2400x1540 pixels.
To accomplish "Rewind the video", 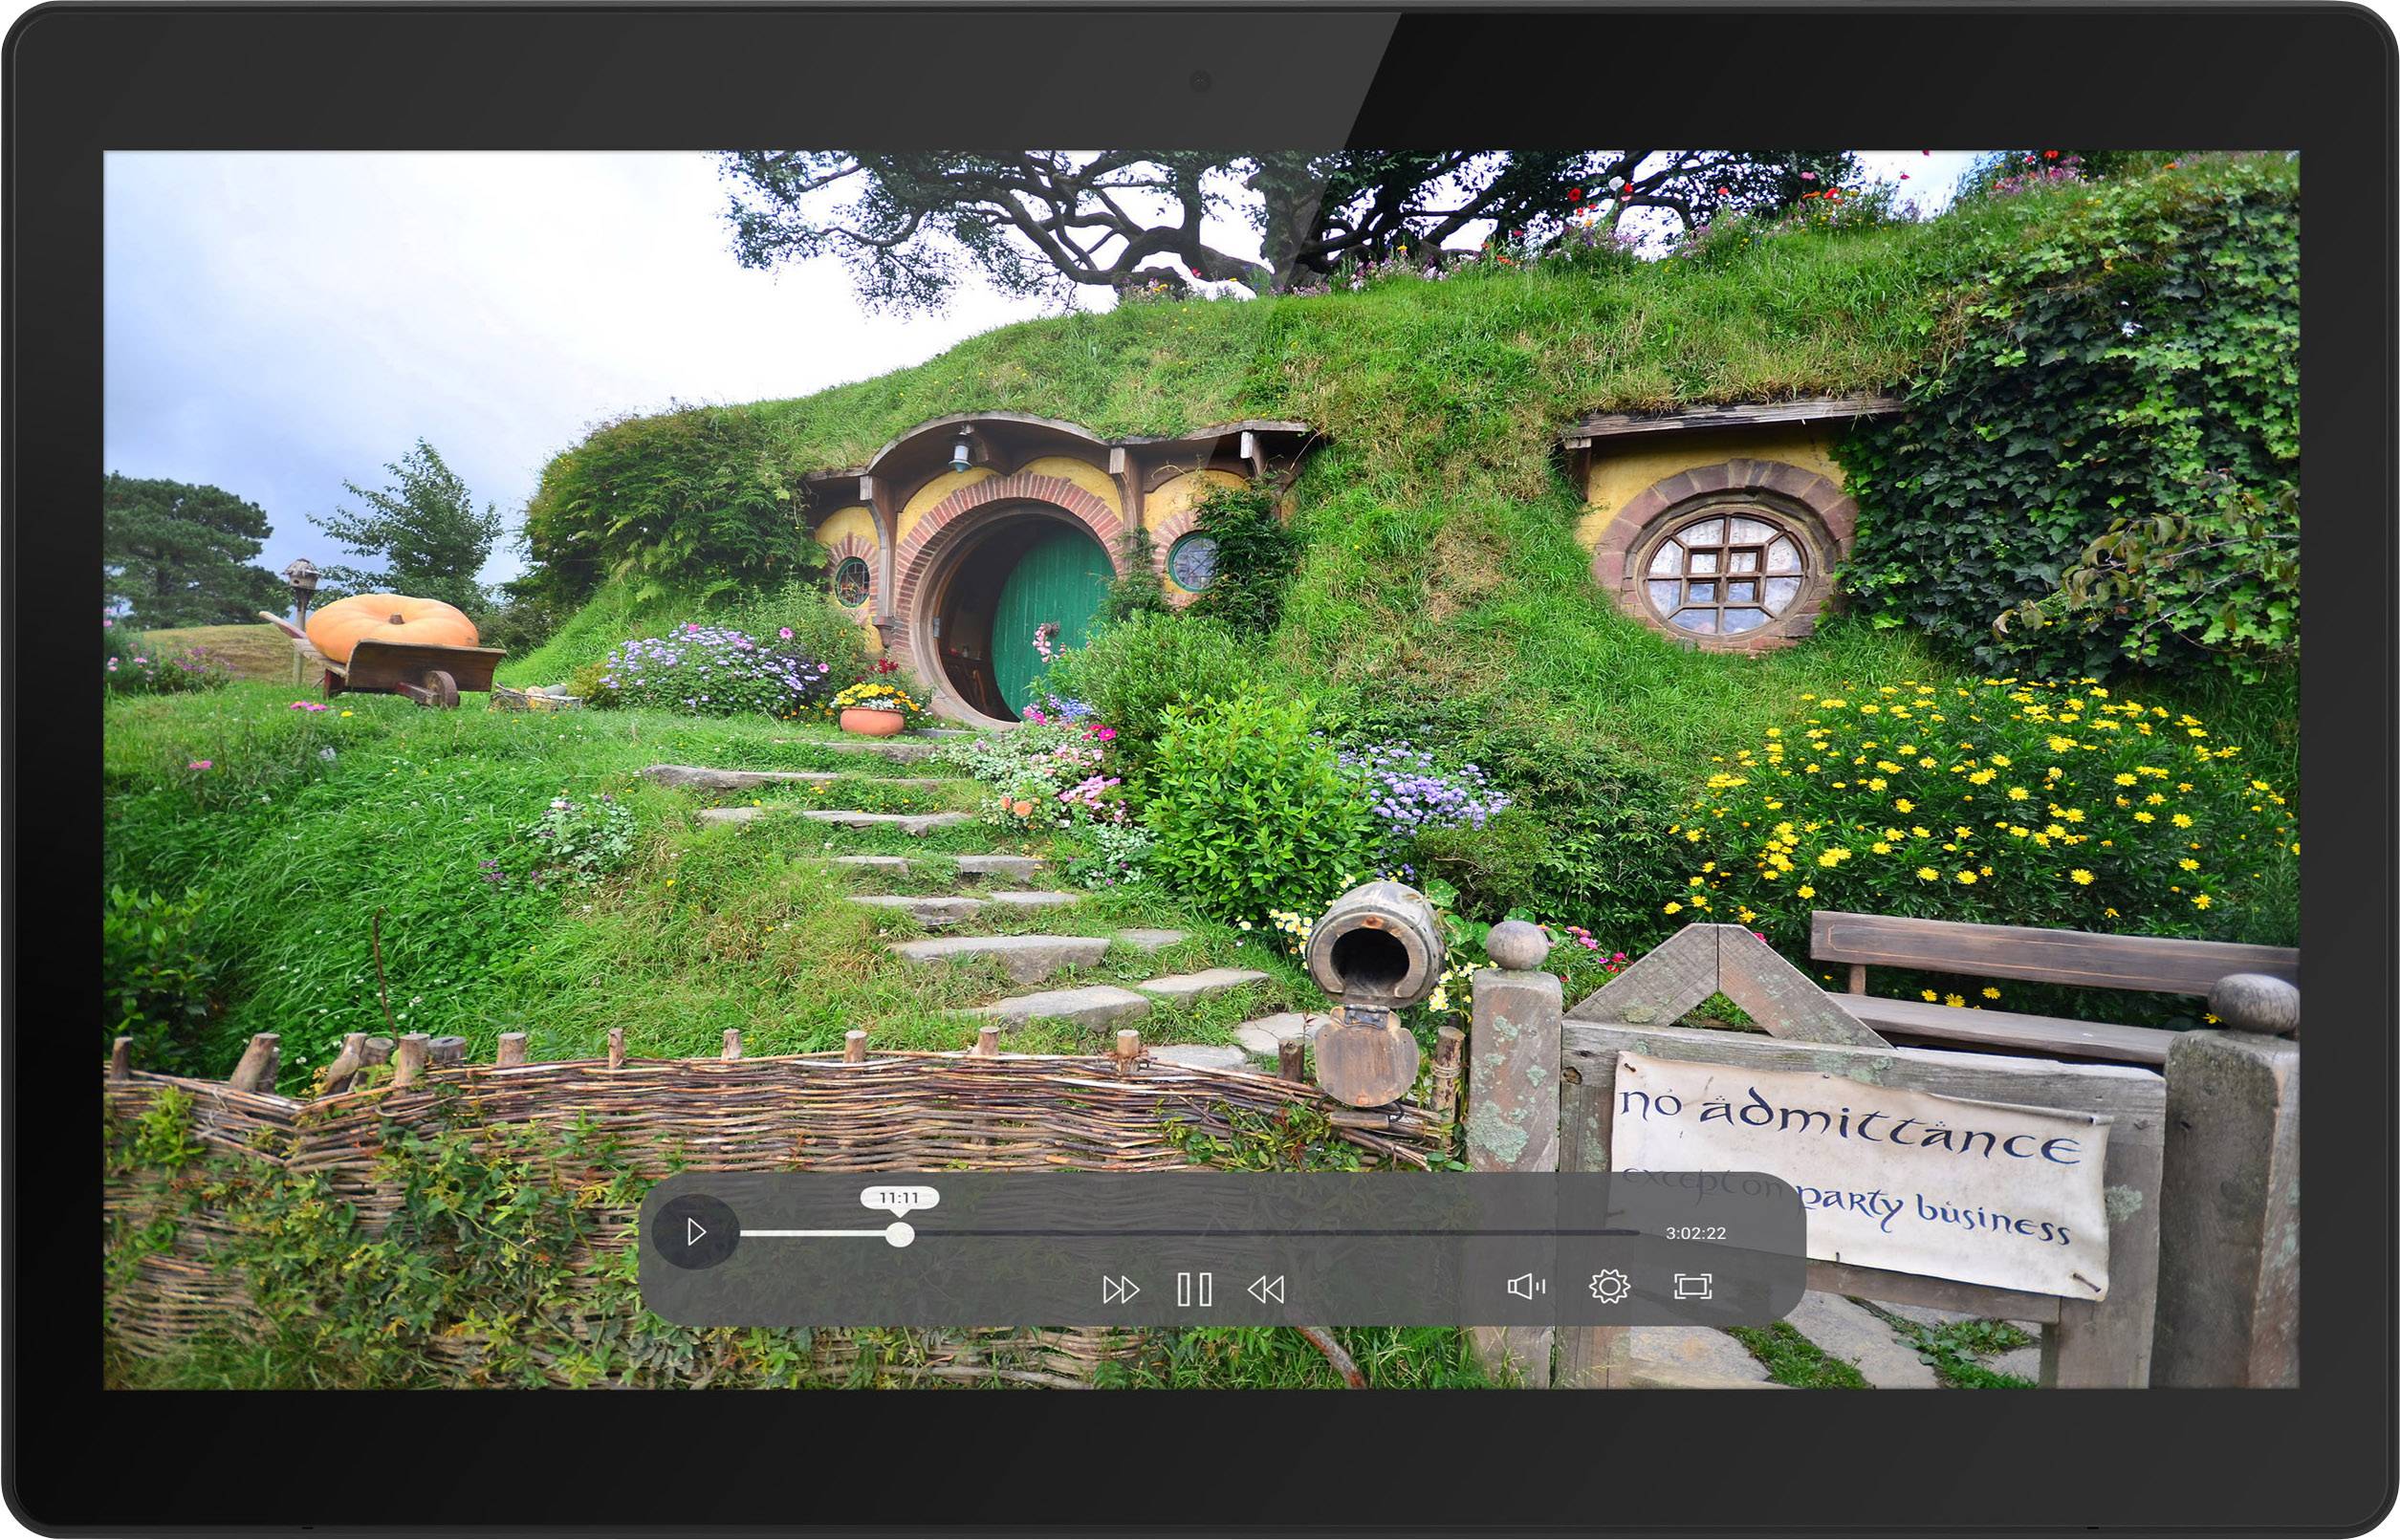I will 1269,1289.
